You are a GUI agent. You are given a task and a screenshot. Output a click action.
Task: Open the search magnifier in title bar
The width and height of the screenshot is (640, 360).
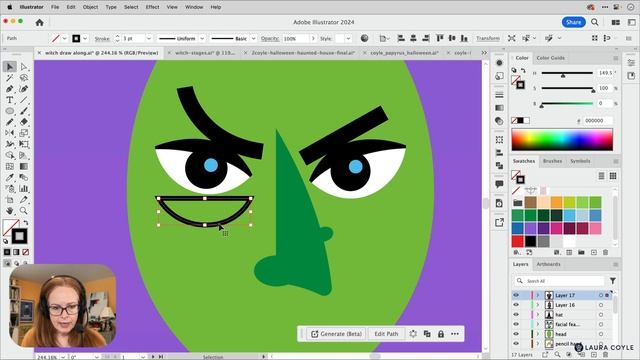pos(595,22)
